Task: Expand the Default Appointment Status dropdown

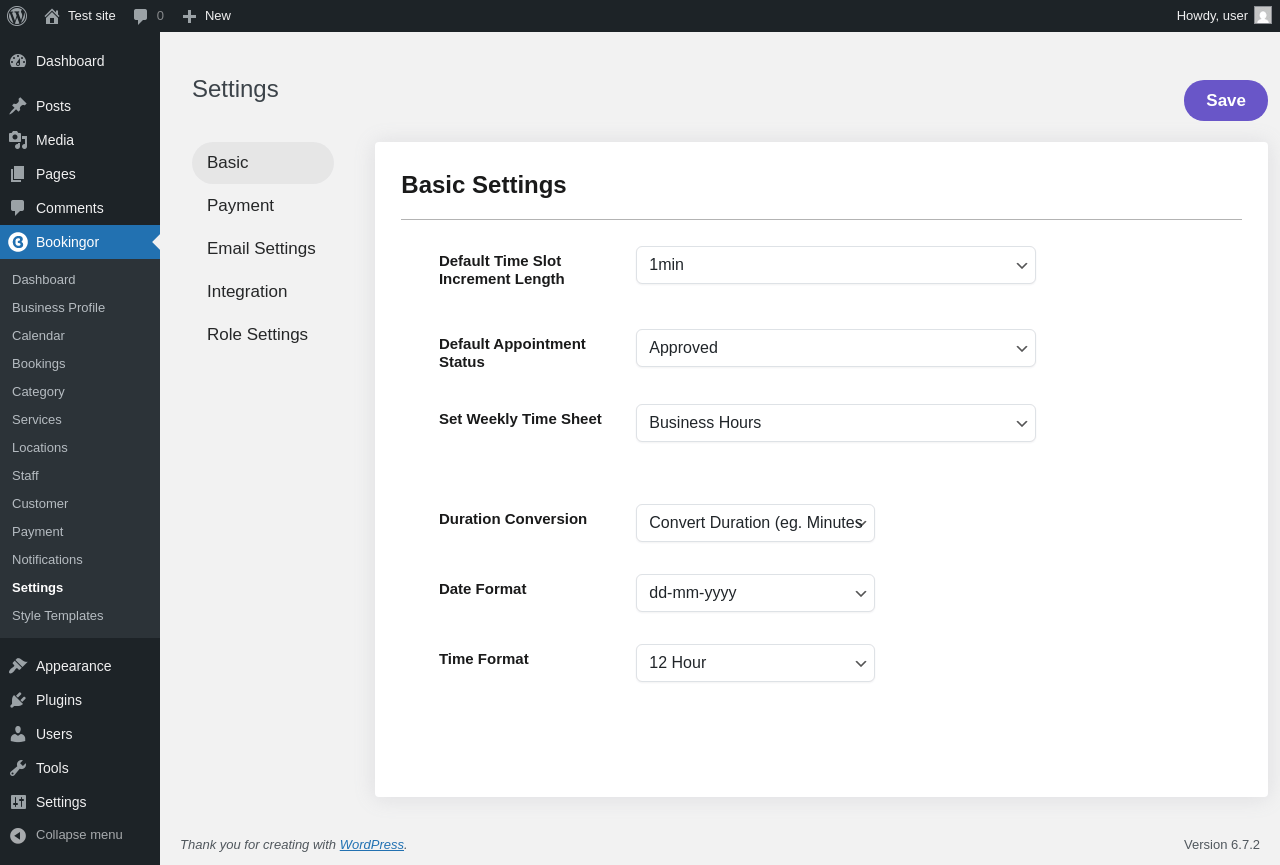Action: (x=835, y=348)
